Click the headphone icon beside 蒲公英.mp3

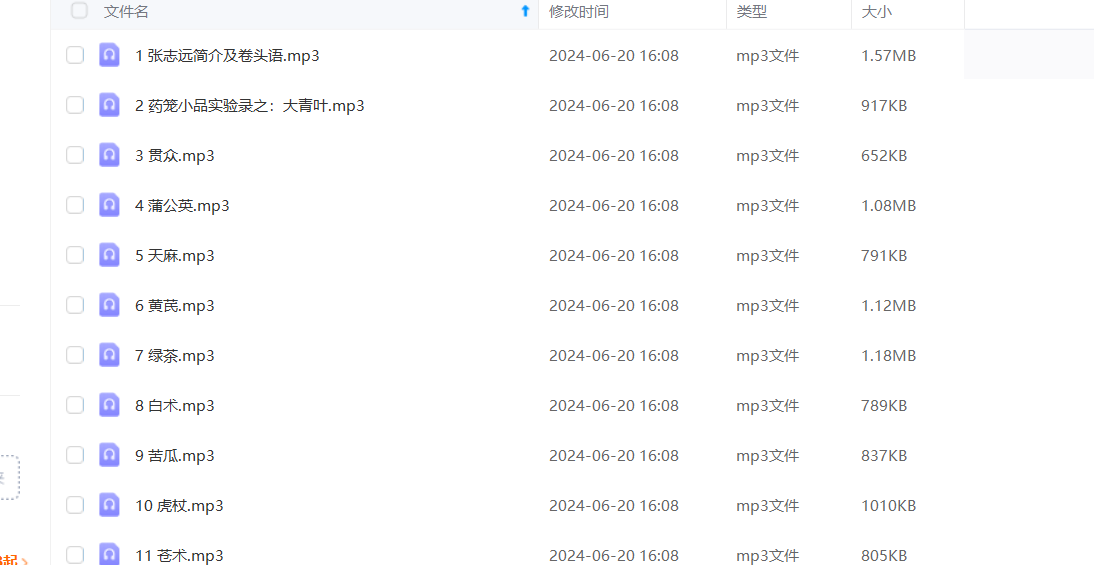point(109,205)
